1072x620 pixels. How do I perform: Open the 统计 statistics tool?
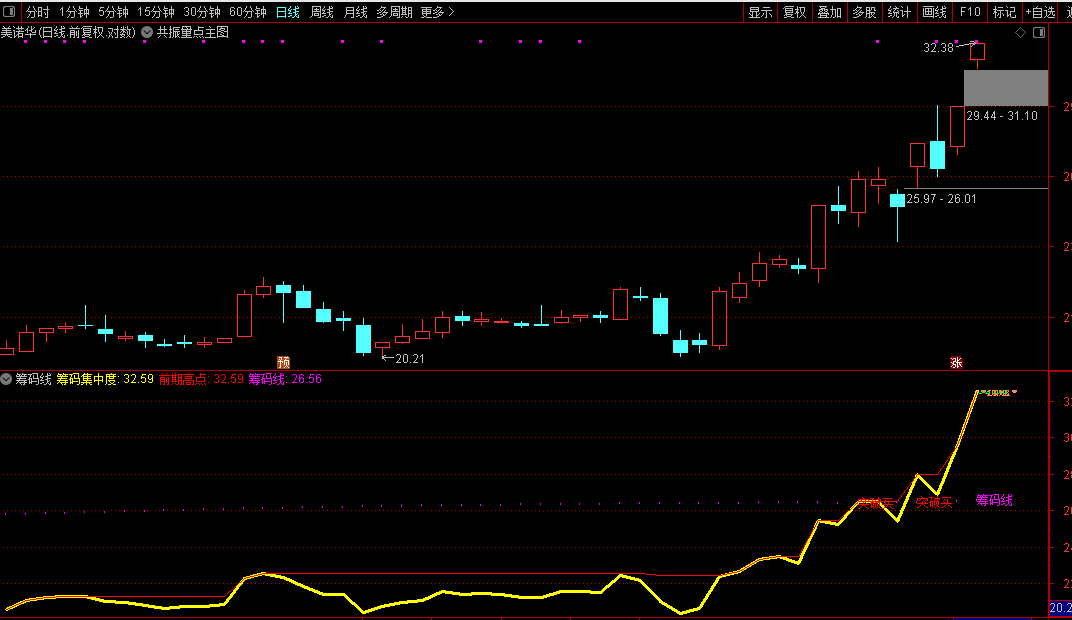tap(899, 12)
